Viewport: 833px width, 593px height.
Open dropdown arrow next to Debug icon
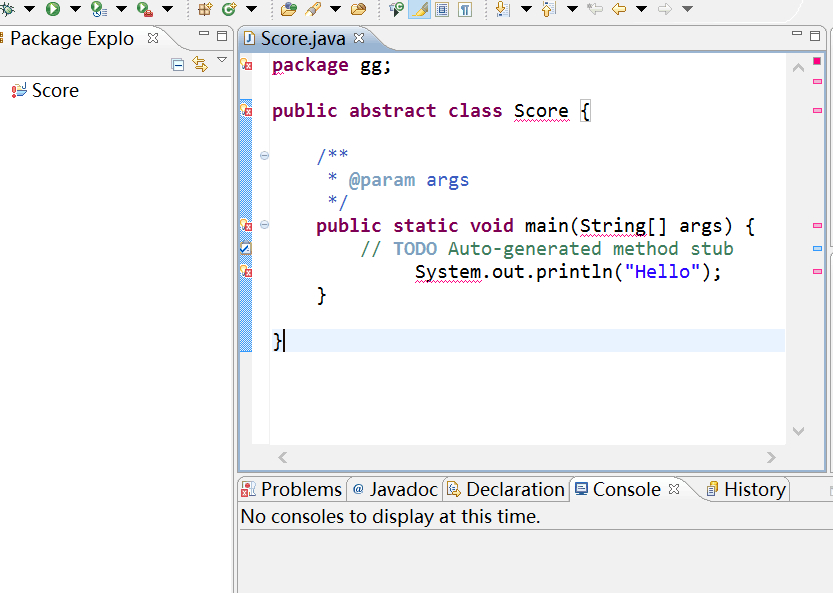tap(30, 9)
